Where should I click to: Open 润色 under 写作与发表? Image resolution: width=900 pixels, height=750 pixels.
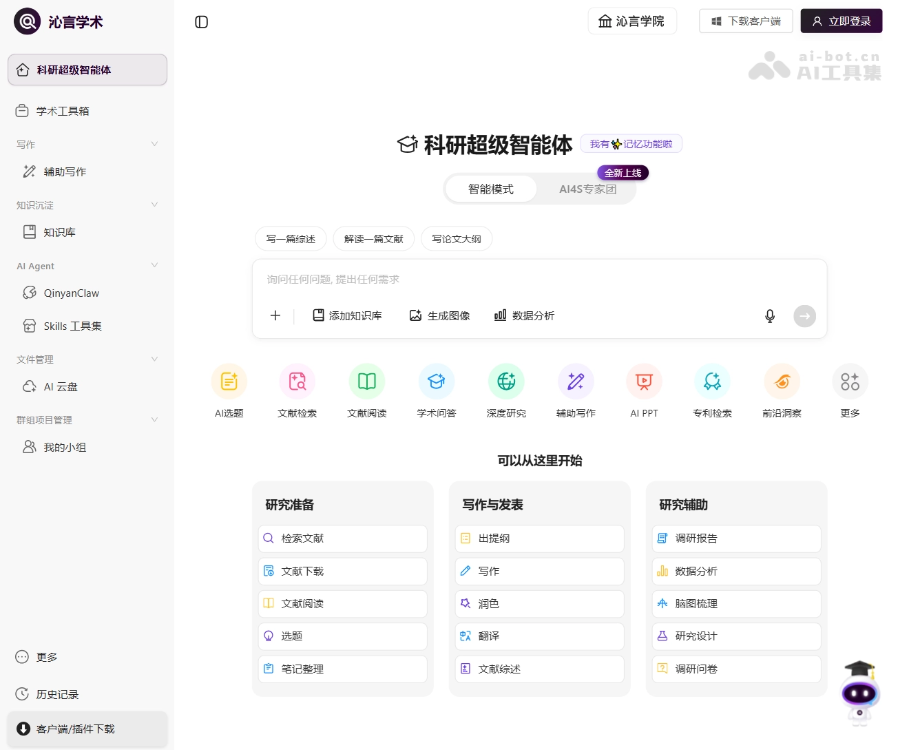pos(540,604)
